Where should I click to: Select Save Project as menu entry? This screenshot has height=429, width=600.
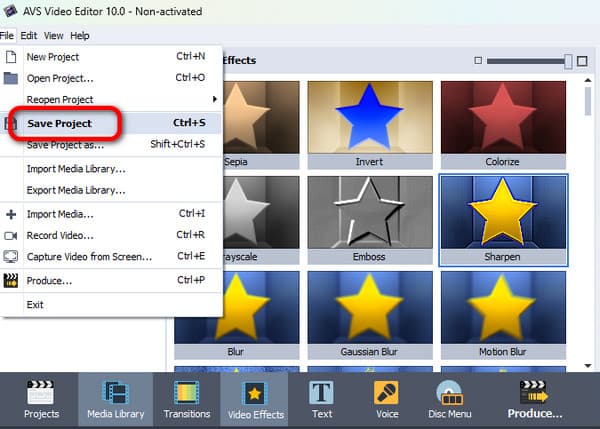click(x=111, y=145)
